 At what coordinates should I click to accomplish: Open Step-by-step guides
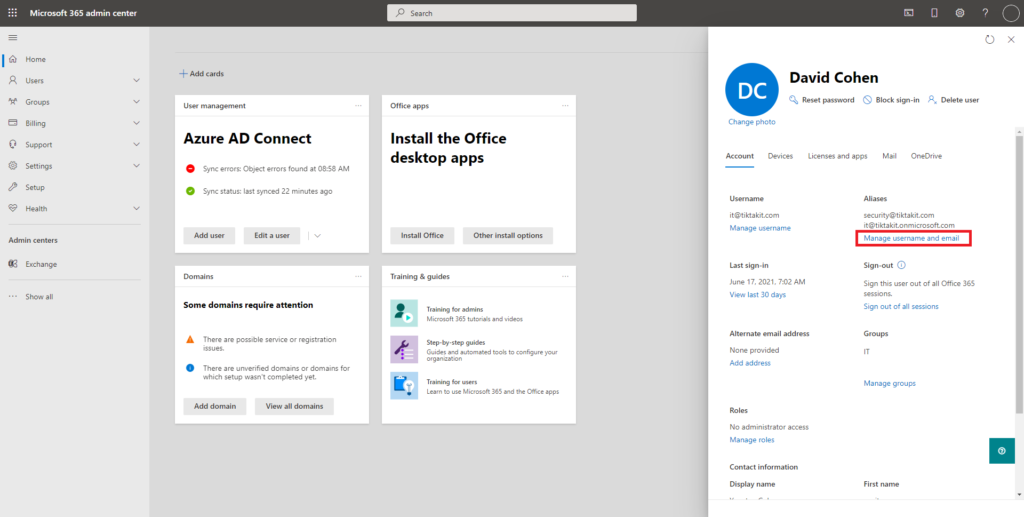(456, 342)
